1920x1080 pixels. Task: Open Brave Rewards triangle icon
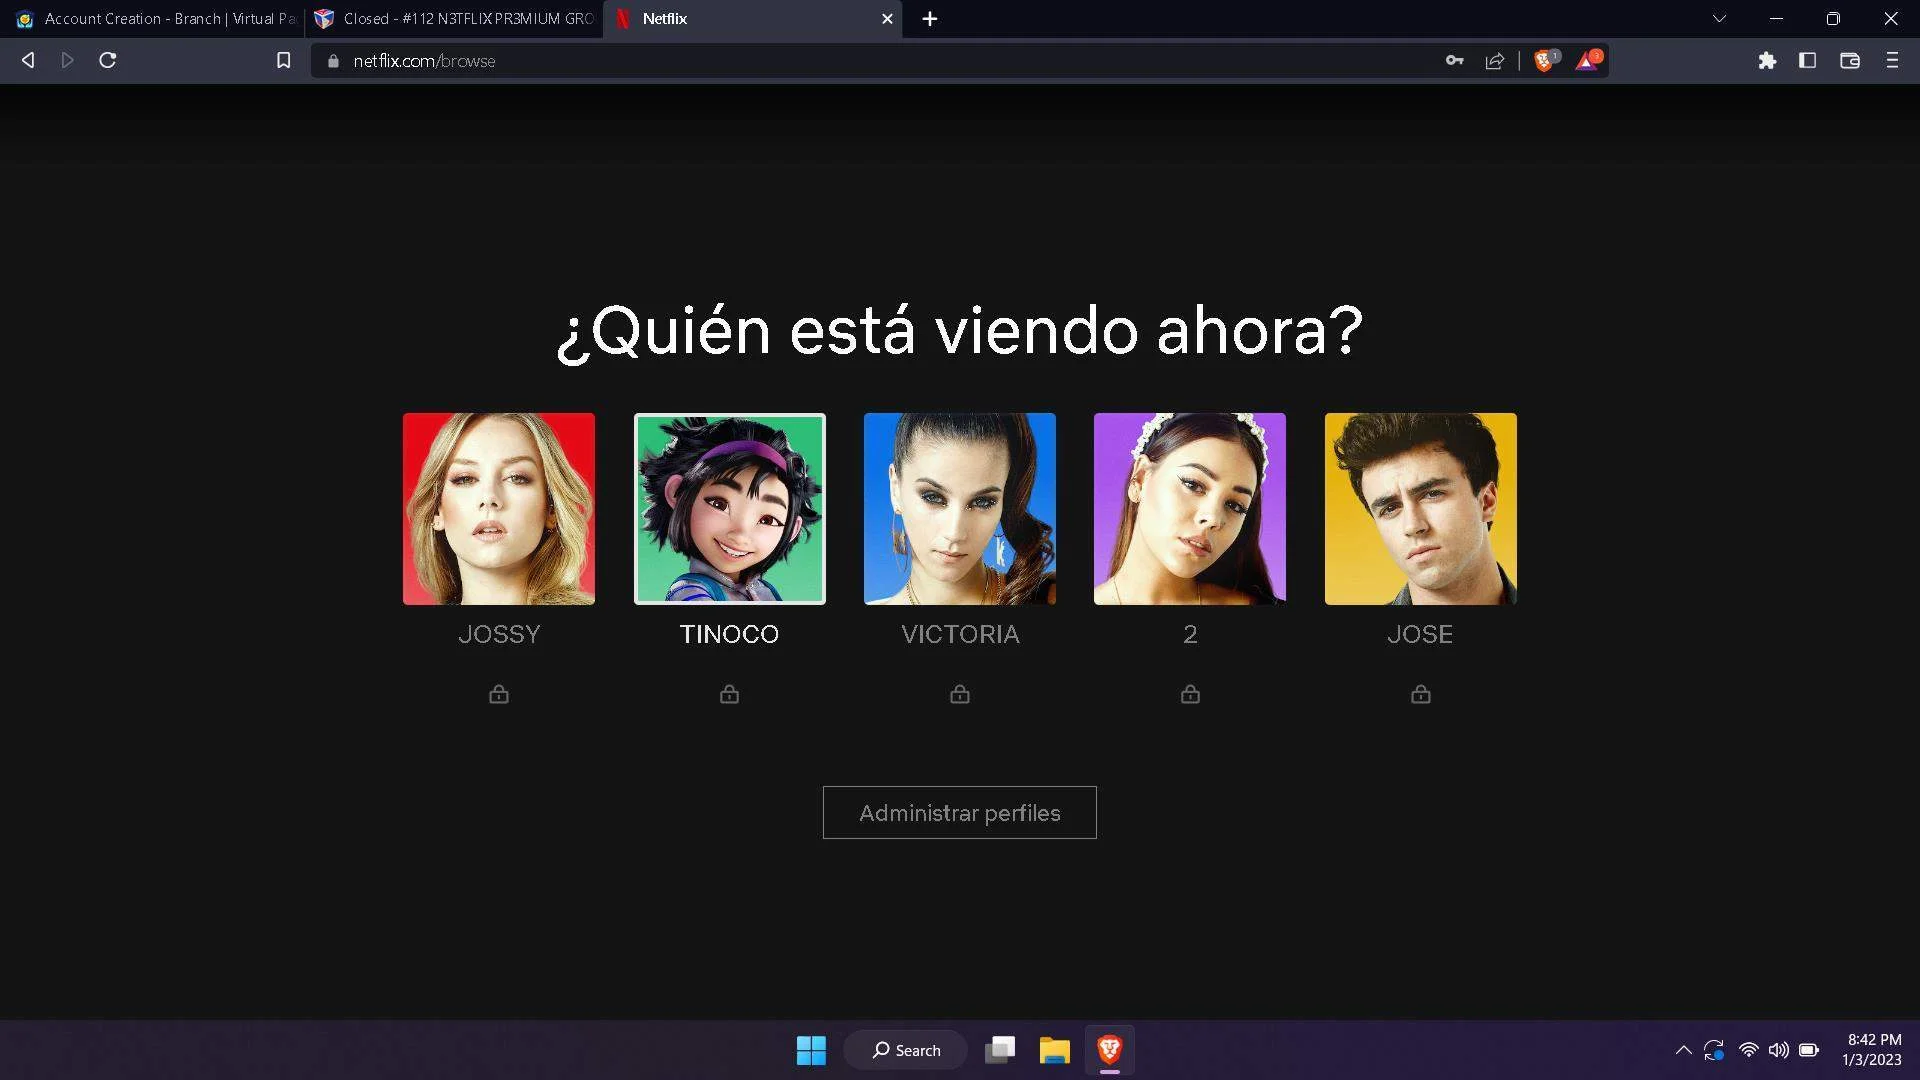click(1588, 61)
